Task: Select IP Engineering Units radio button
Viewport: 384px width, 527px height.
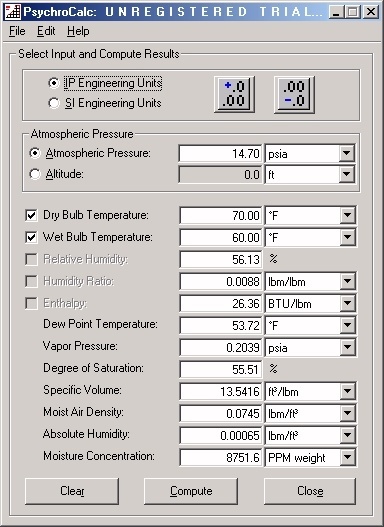Action: click(53, 83)
